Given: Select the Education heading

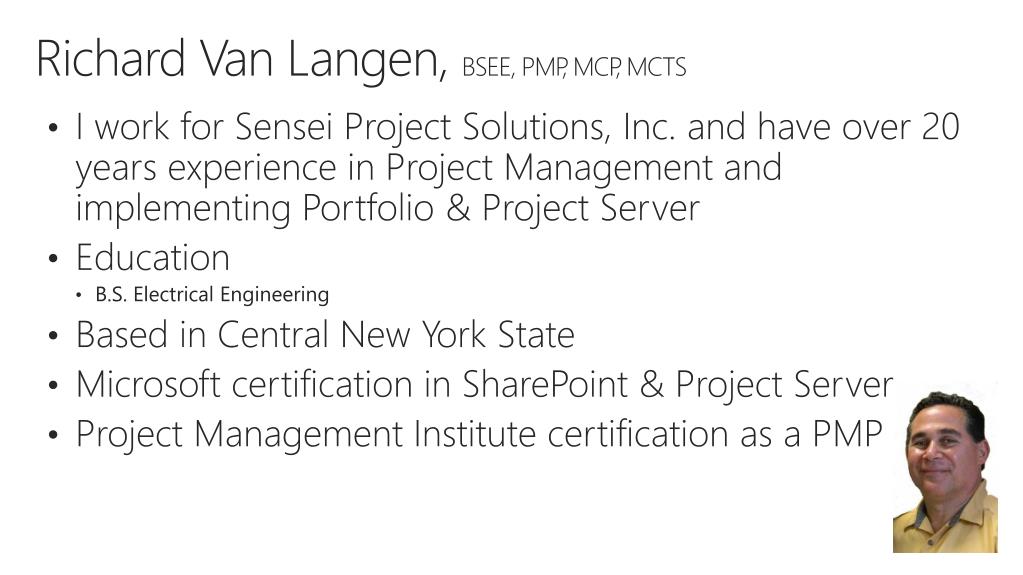Looking at the screenshot, I should coord(153,257).
